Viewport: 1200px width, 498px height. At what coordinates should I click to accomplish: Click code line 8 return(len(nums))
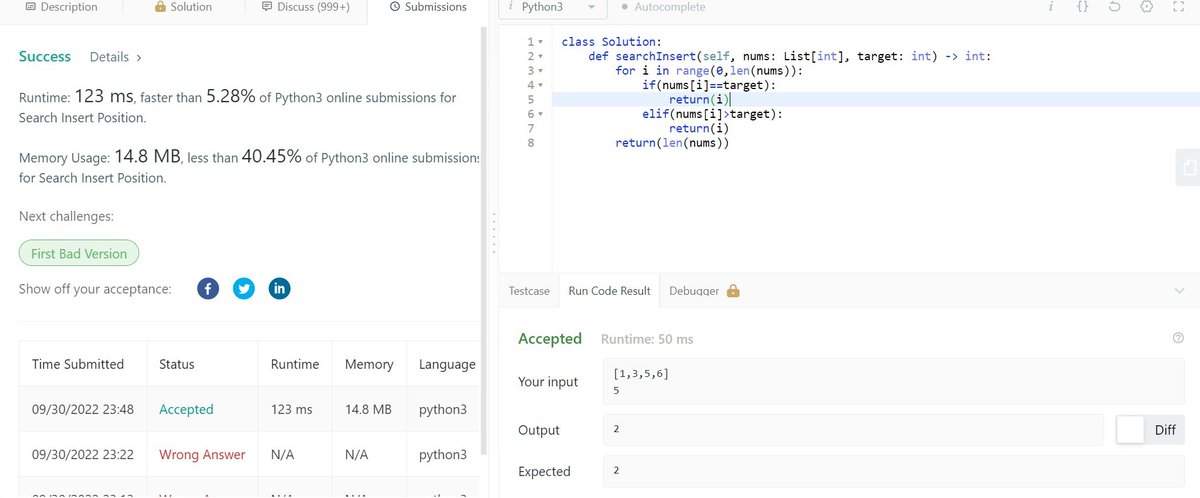(673, 143)
